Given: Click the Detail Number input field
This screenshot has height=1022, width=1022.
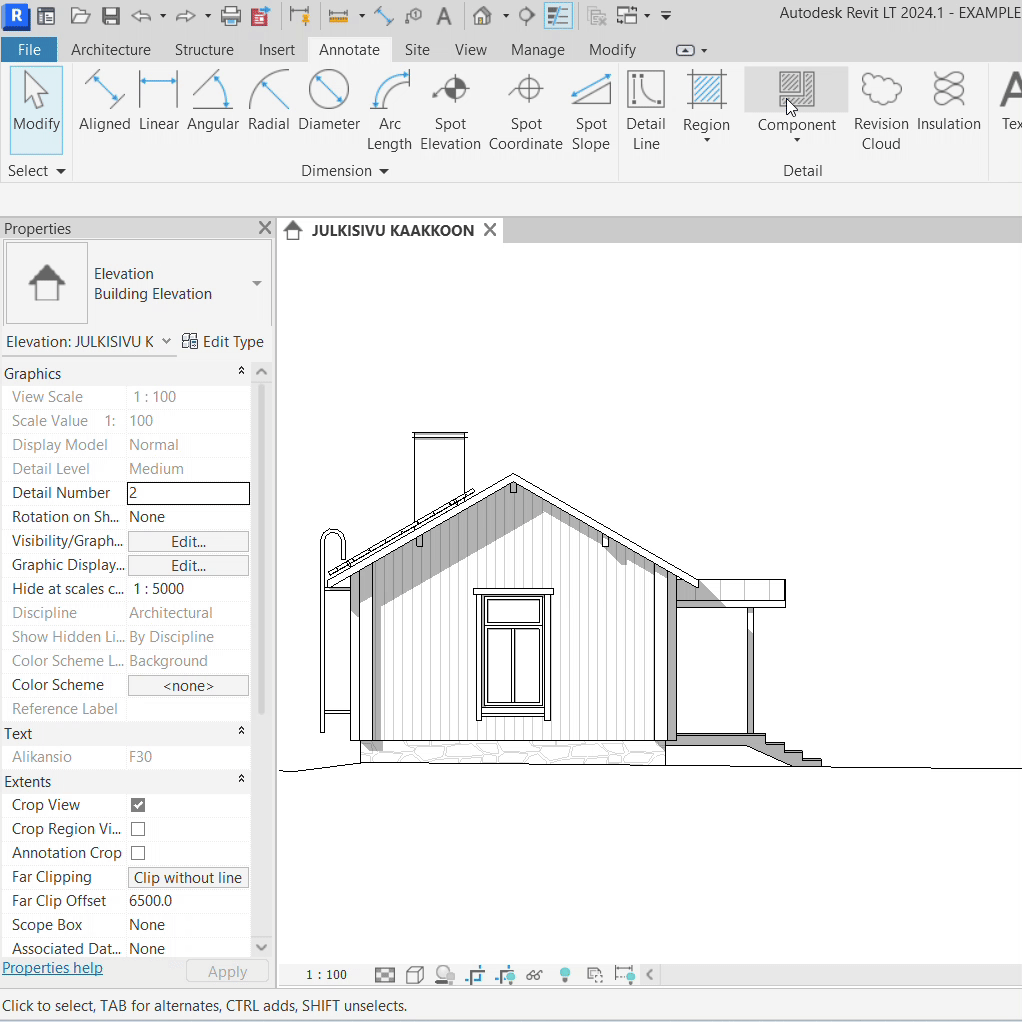Looking at the screenshot, I should 188,493.
